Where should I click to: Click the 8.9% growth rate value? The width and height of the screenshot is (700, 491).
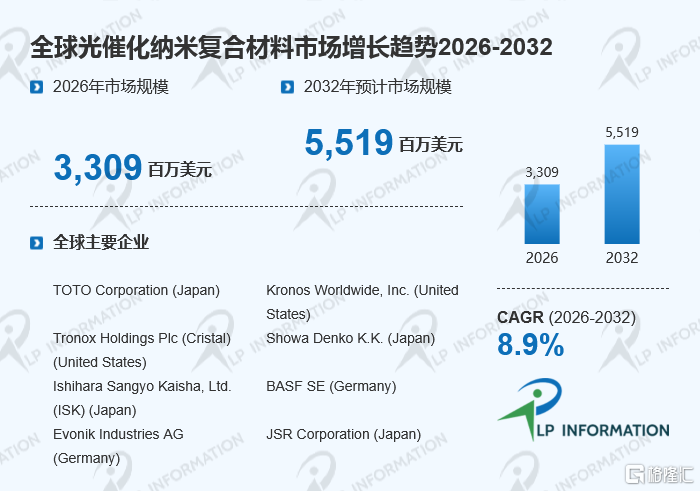click(530, 345)
